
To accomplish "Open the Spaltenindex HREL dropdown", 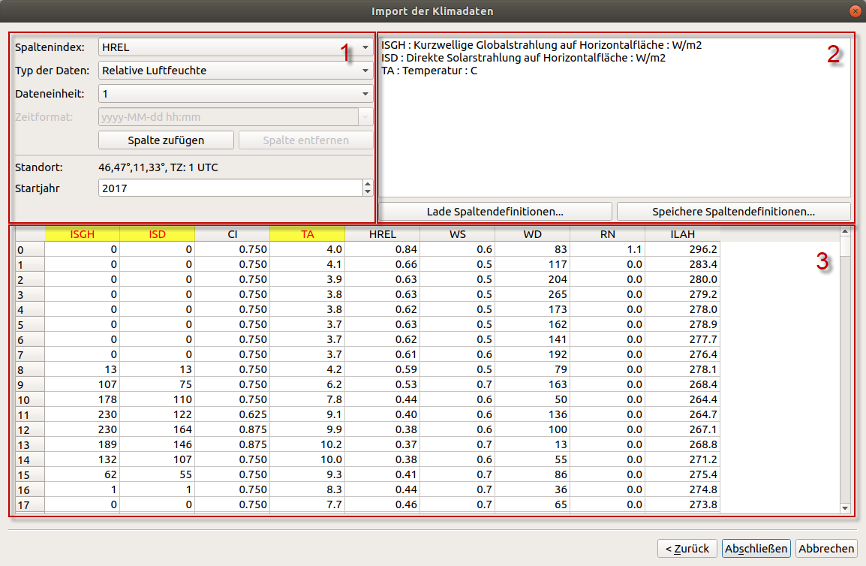I will pos(235,47).
